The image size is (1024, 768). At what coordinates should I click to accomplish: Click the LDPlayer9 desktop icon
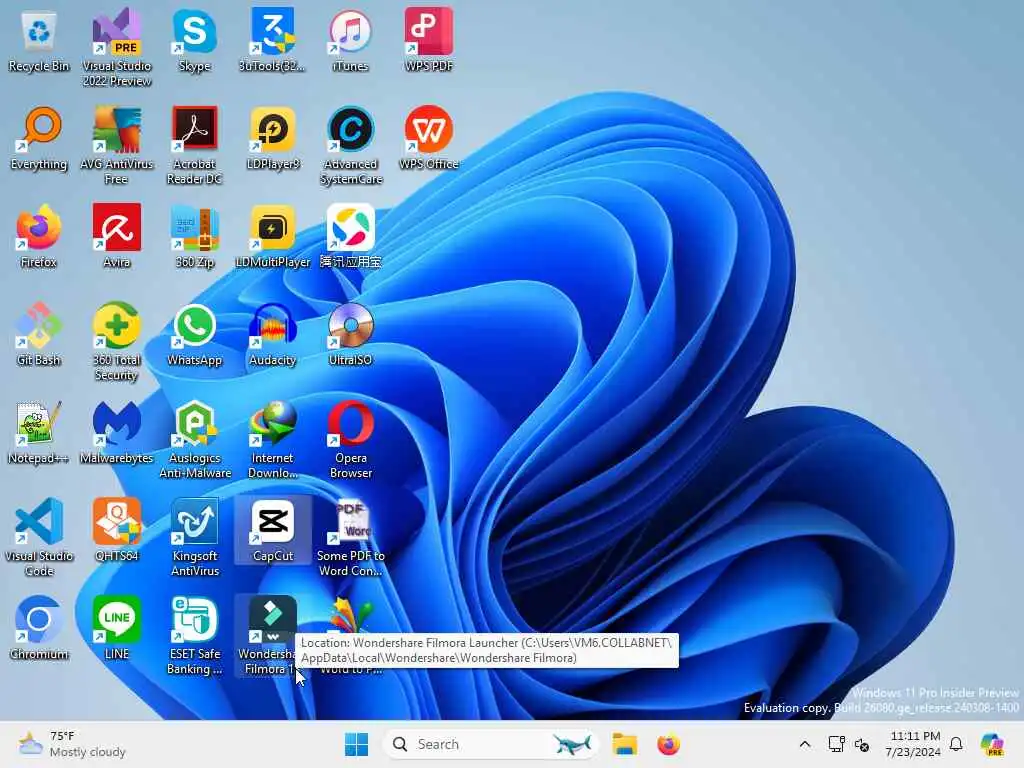tap(273, 138)
